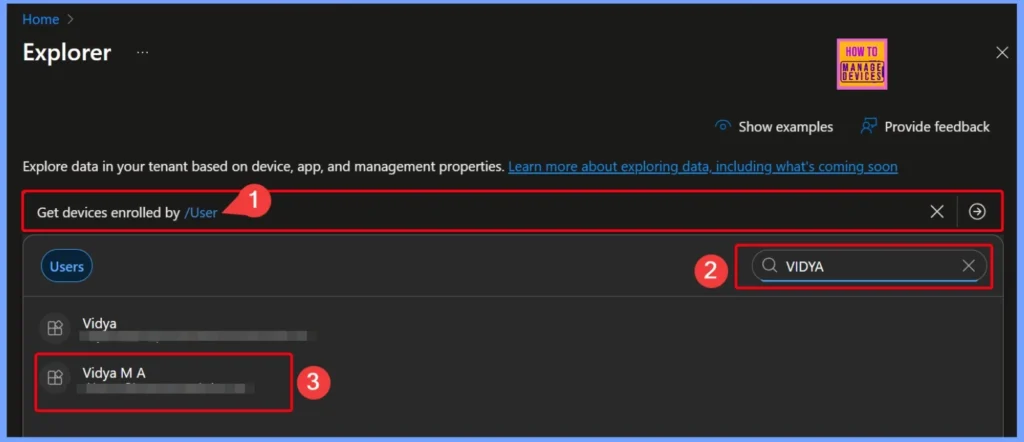
Task: Select the user named Vidya
Action: (100, 323)
